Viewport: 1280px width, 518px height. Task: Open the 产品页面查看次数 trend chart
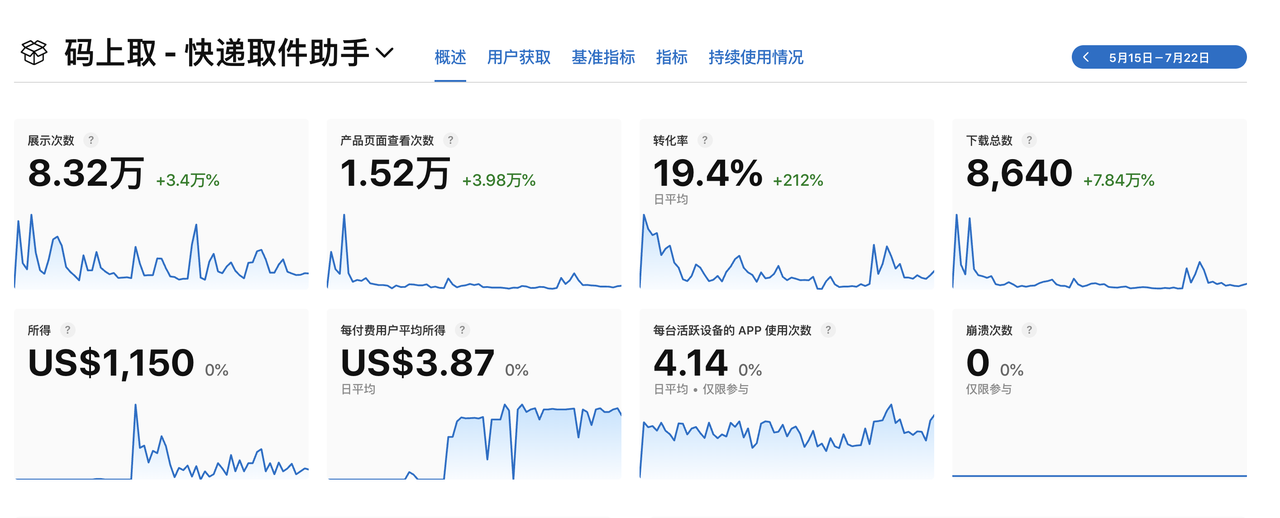click(475, 250)
